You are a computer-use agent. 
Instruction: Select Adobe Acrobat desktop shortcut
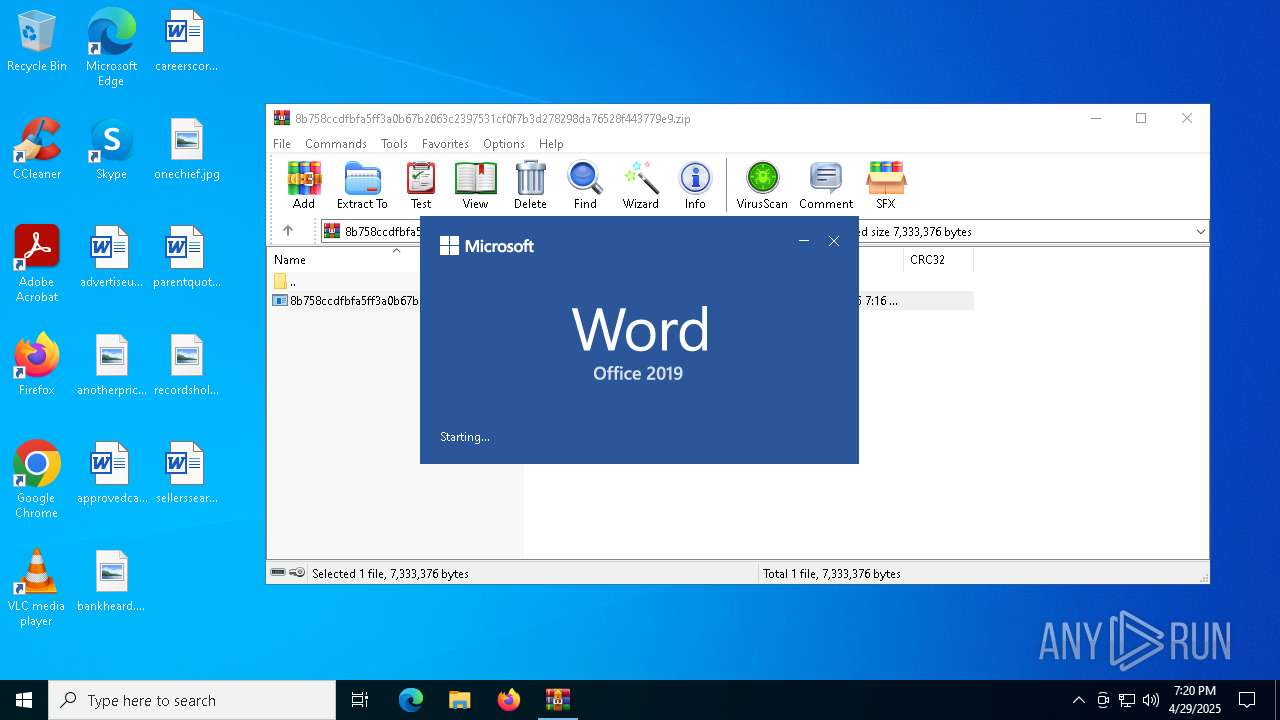[37, 264]
